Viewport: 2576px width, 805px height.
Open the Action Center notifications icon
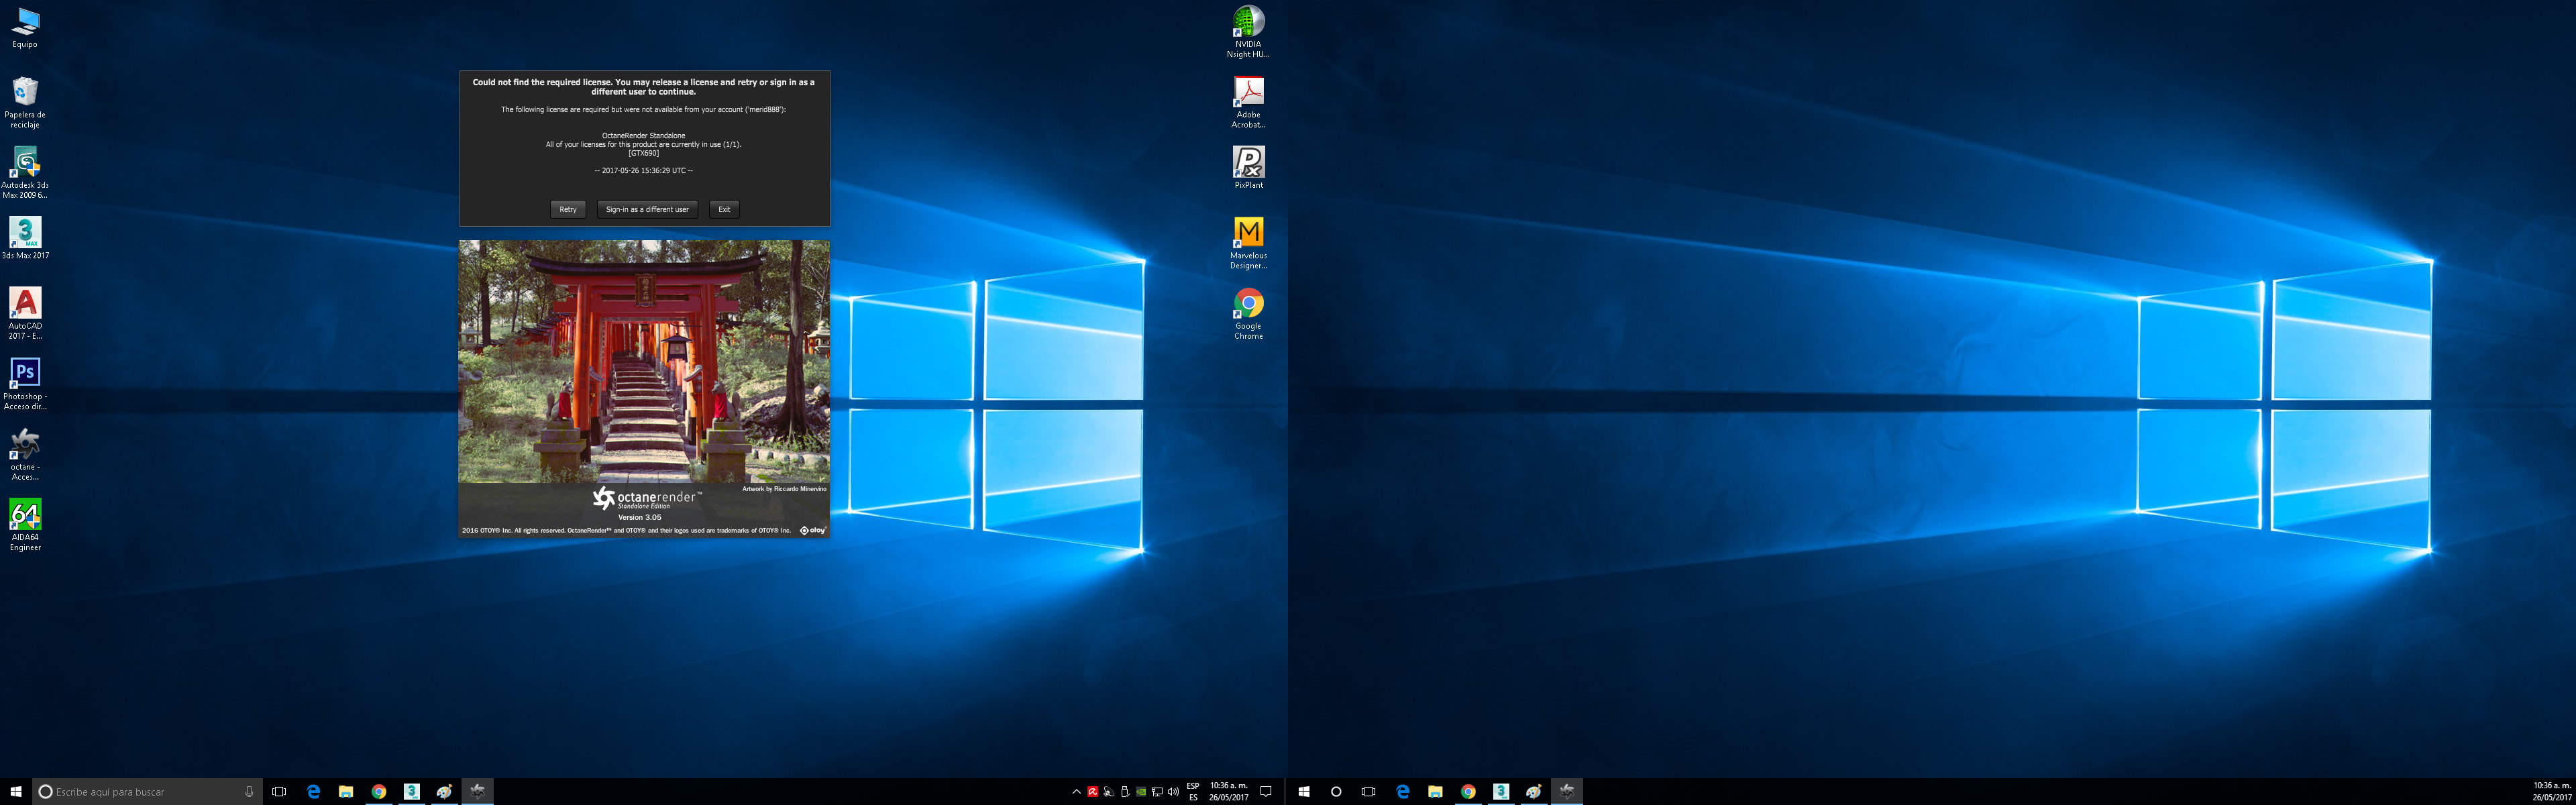tap(1265, 792)
